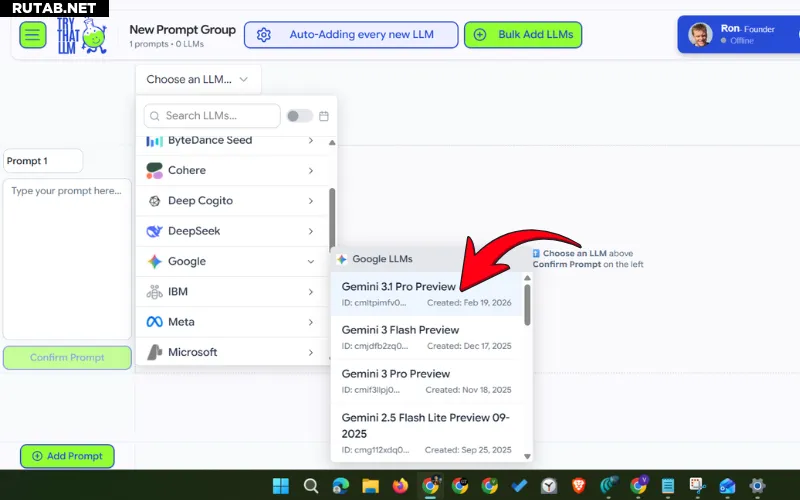800x500 pixels.
Task: Toggle the switch next to LLM search
Action: point(299,116)
